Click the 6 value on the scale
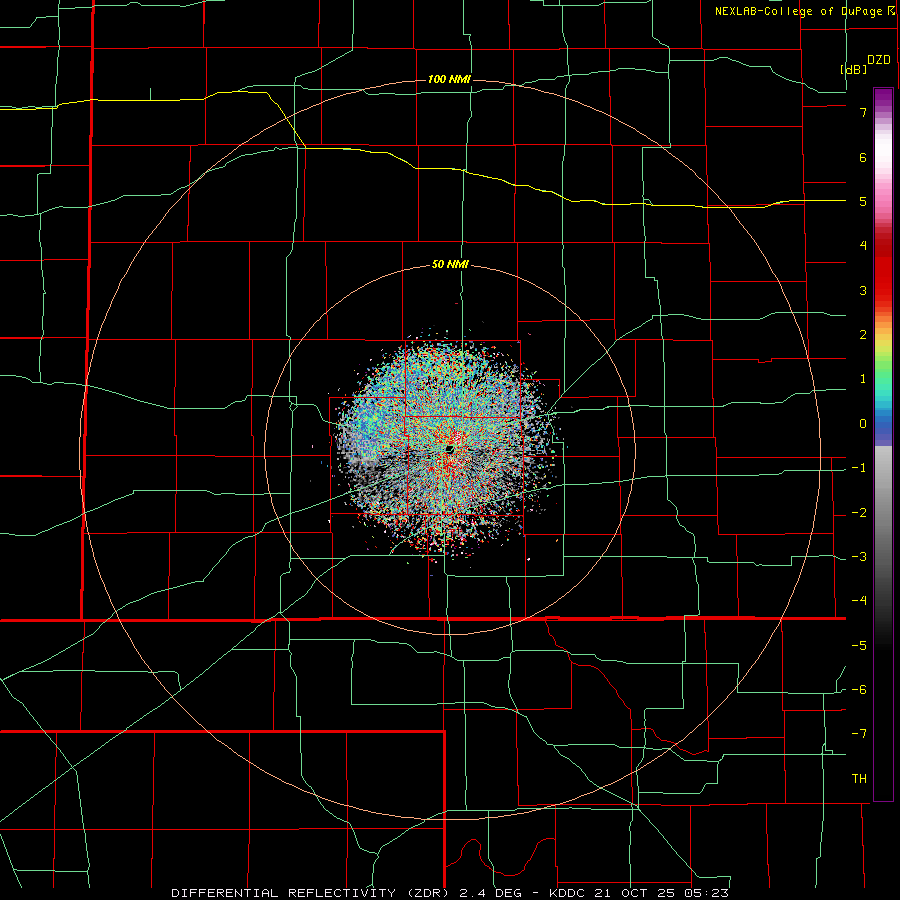900x900 pixels. 863,157
